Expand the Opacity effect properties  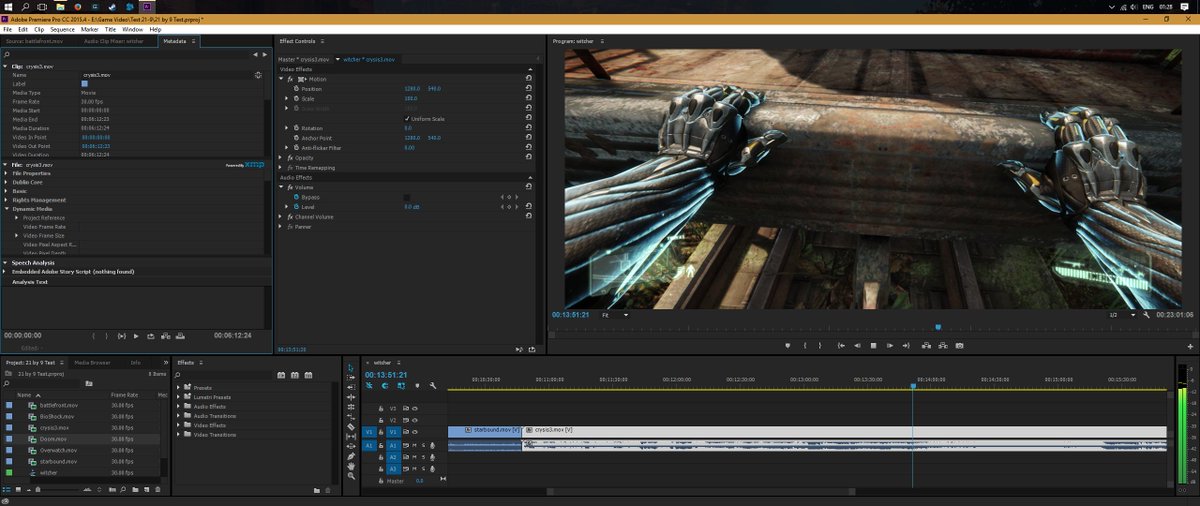[x=281, y=158]
